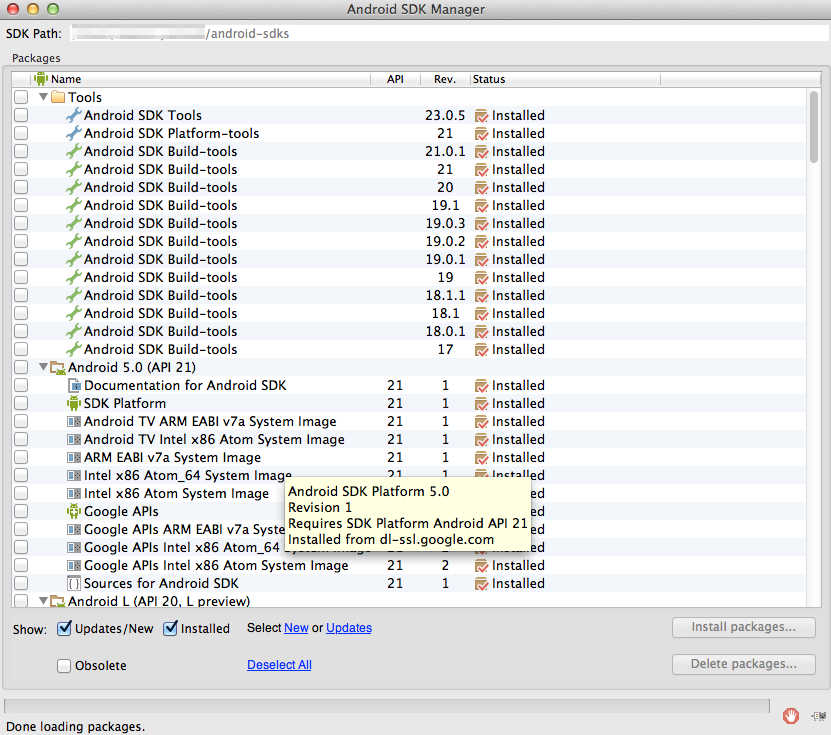Screen dimensions: 831x735
Task: Click the New link
Action: pos(296,628)
